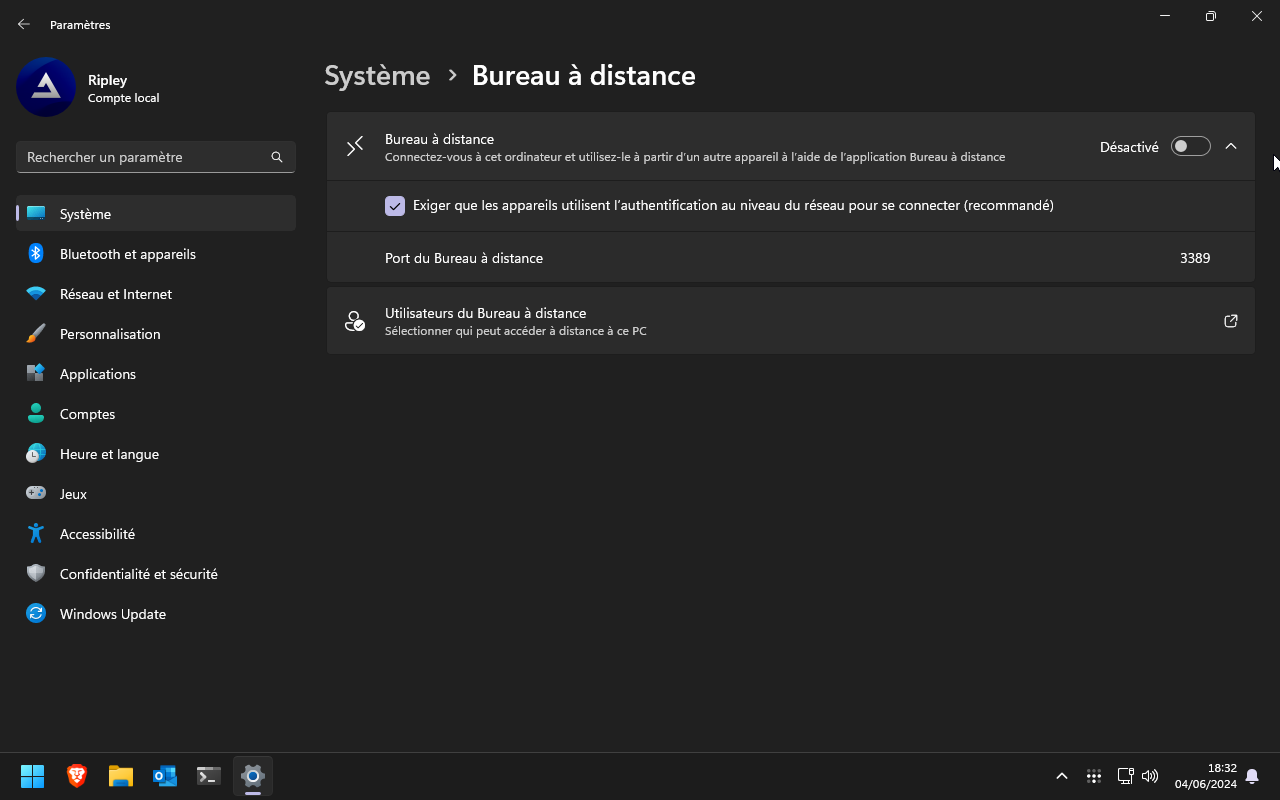Open the clock showing 18:32

point(1206,776)
